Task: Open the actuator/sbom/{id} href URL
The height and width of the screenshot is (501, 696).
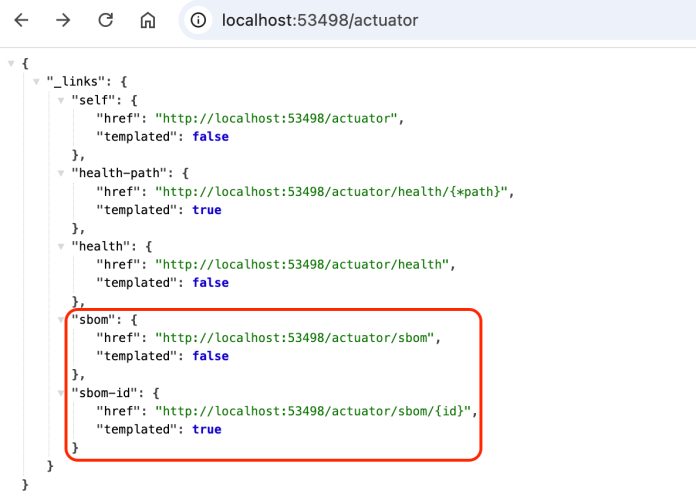Action: coord(313,411)
